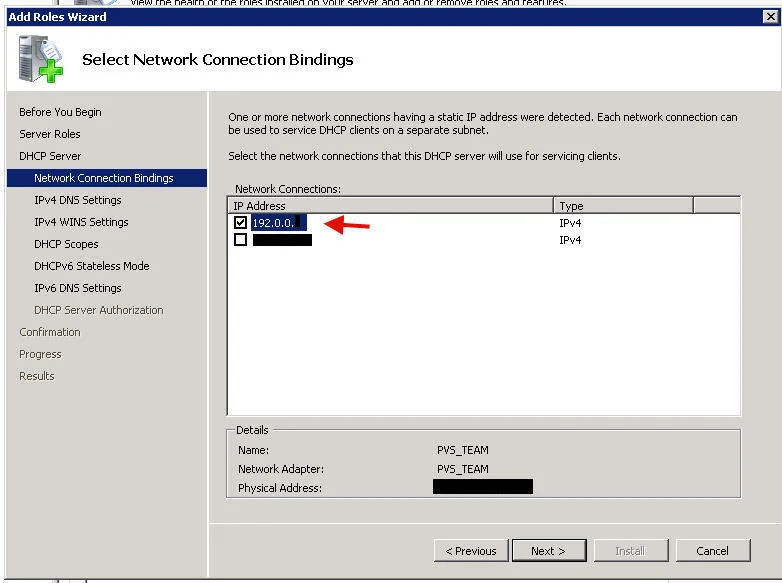Click the Select Network Connection Bindings heading

pyautogui.click(x=217, y=59)
